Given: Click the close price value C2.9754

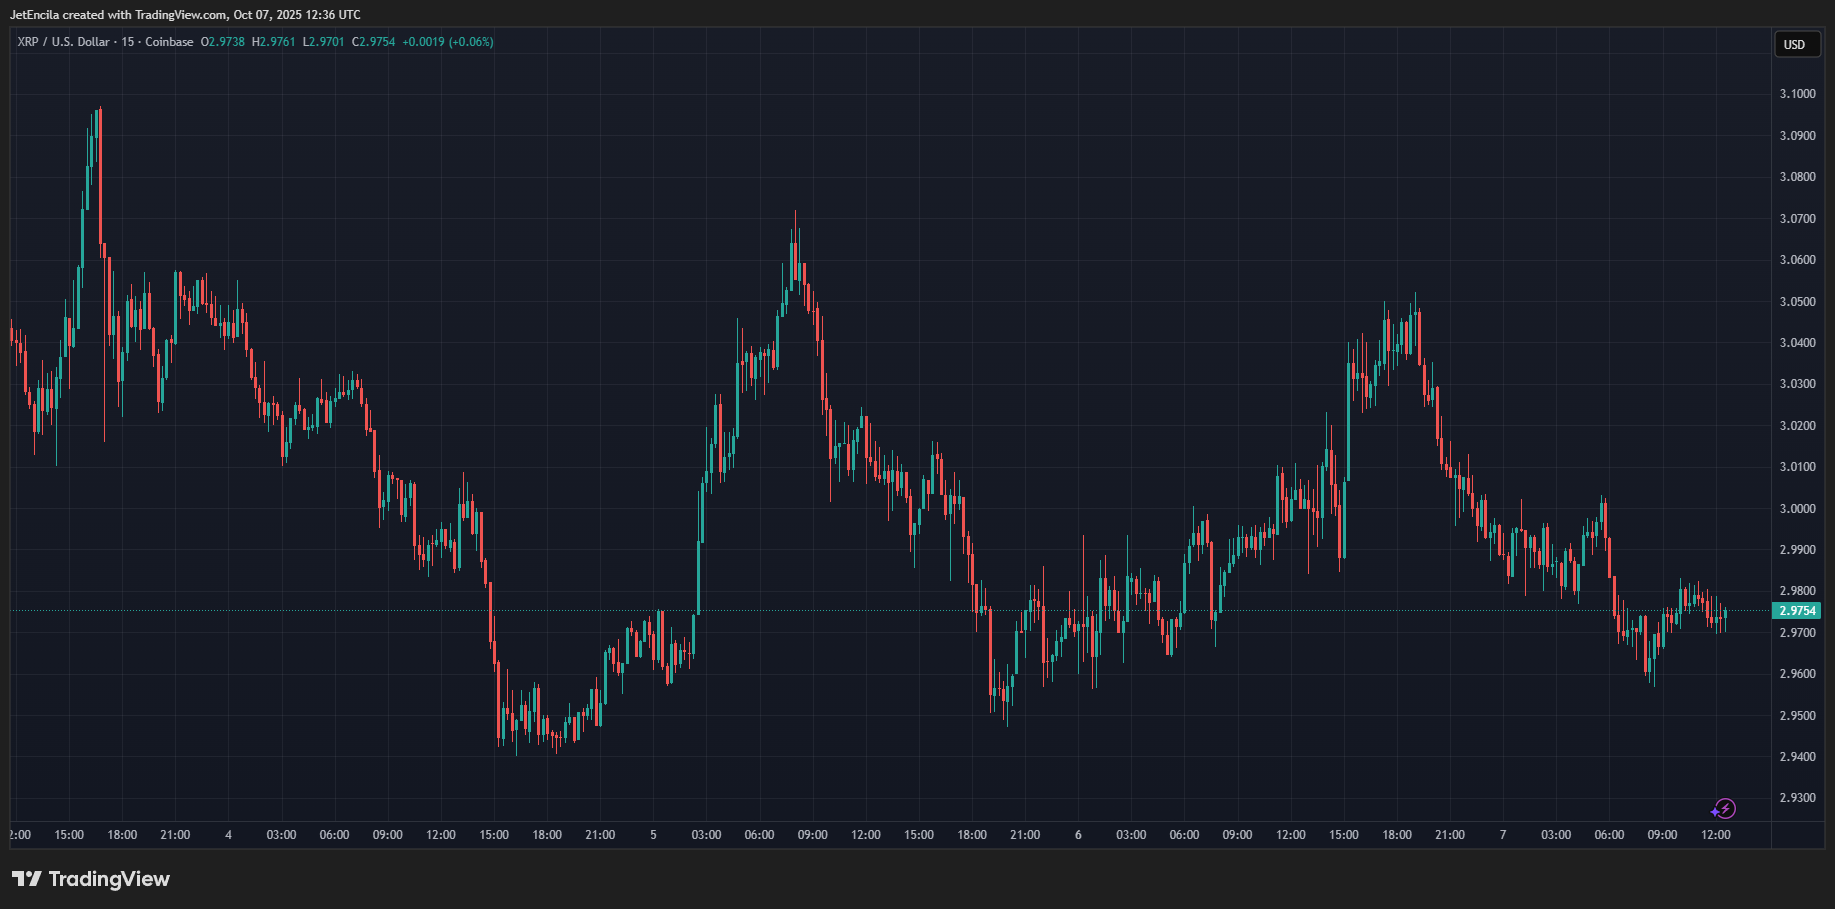Looking at the screenshot, I should coord(374,42).
